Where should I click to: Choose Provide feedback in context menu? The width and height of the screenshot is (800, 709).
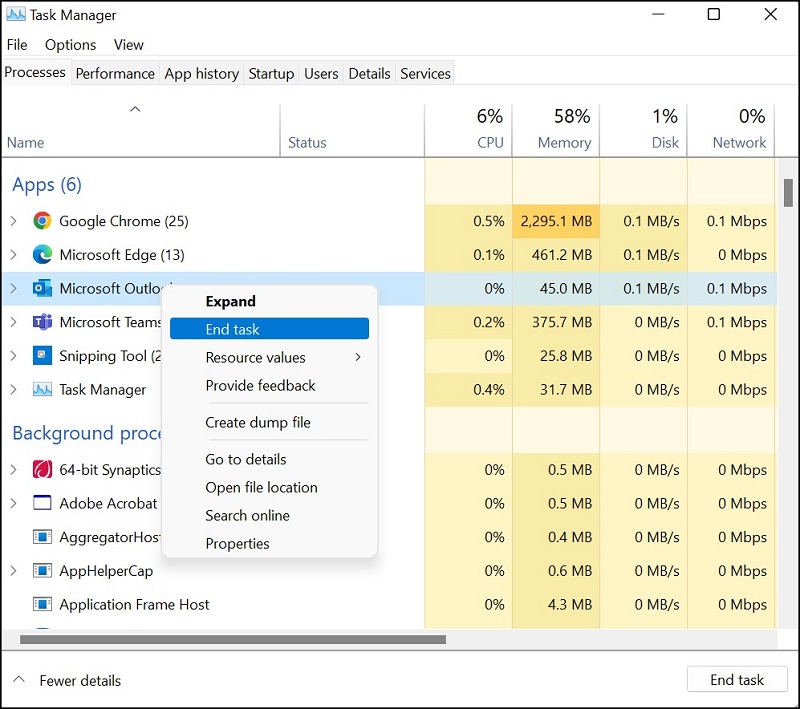coord(269,385)
